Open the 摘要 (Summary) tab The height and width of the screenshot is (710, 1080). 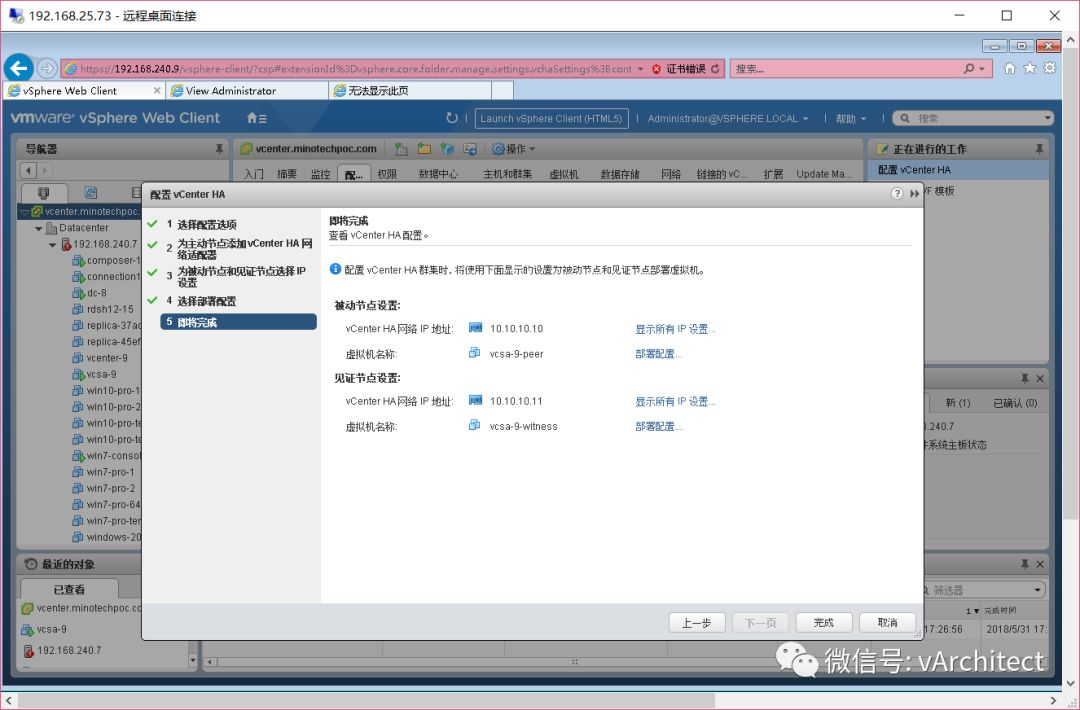click(287, 174)
